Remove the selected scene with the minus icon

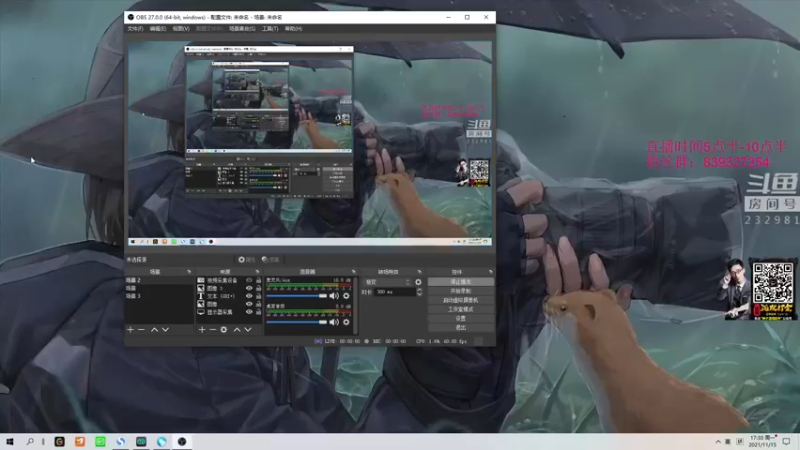[x=141, y=330]
